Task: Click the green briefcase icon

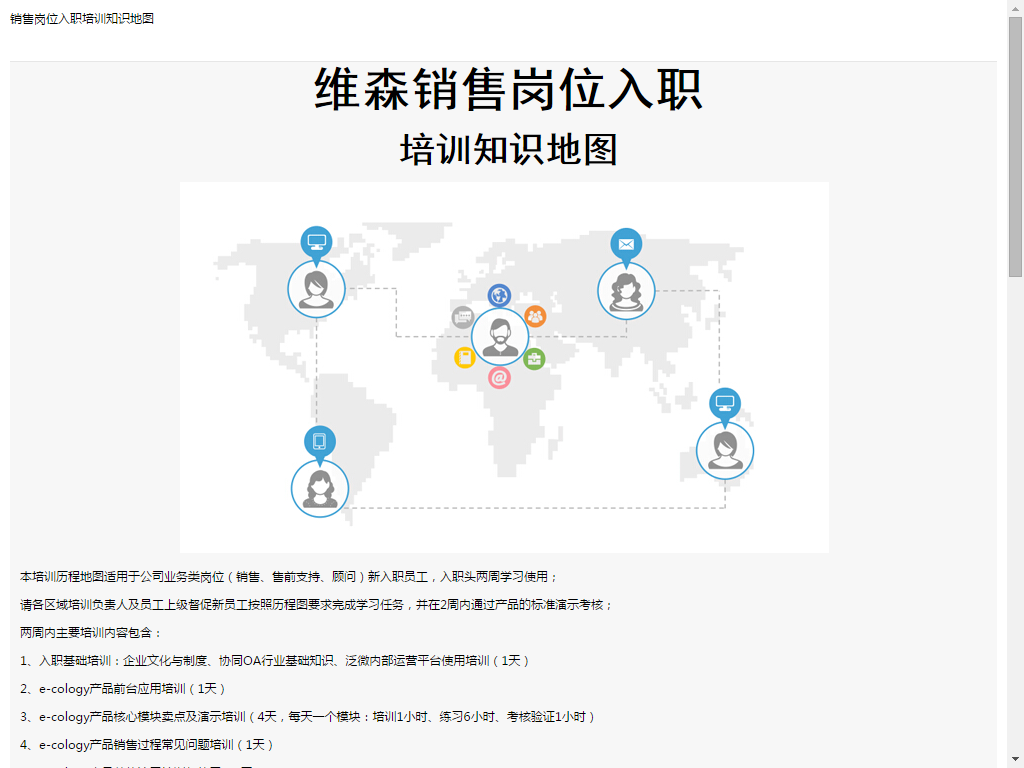Action: [x=534, y=359]
